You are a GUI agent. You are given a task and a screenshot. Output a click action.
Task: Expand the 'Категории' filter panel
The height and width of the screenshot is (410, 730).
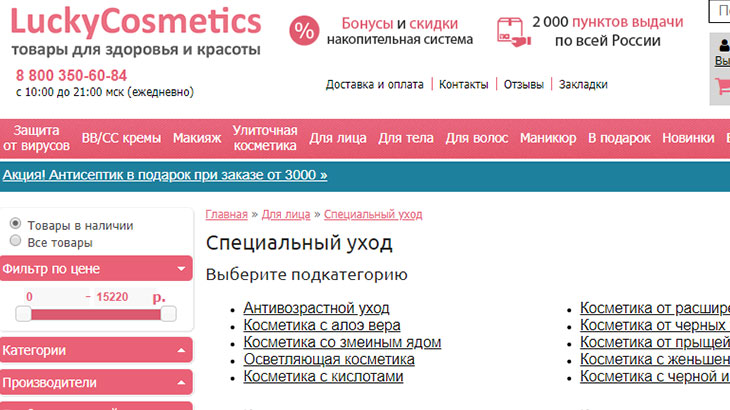click(x=181, y=350)
